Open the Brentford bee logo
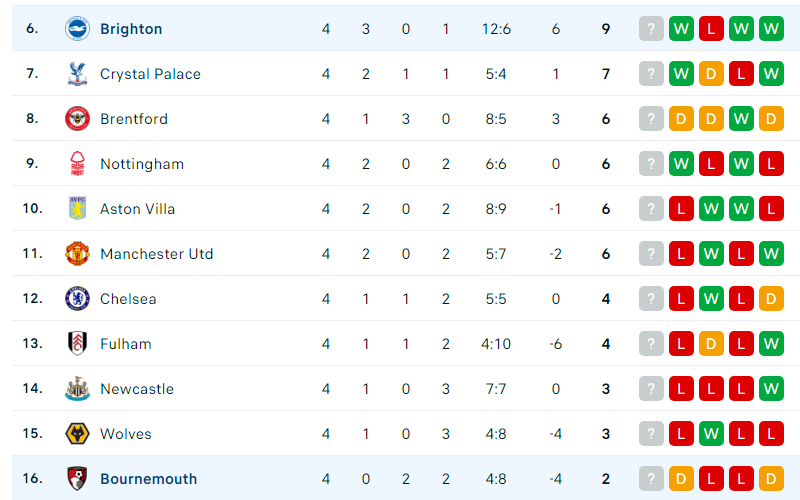This screenshot has height=500, width=800. [x=78, y=118]
